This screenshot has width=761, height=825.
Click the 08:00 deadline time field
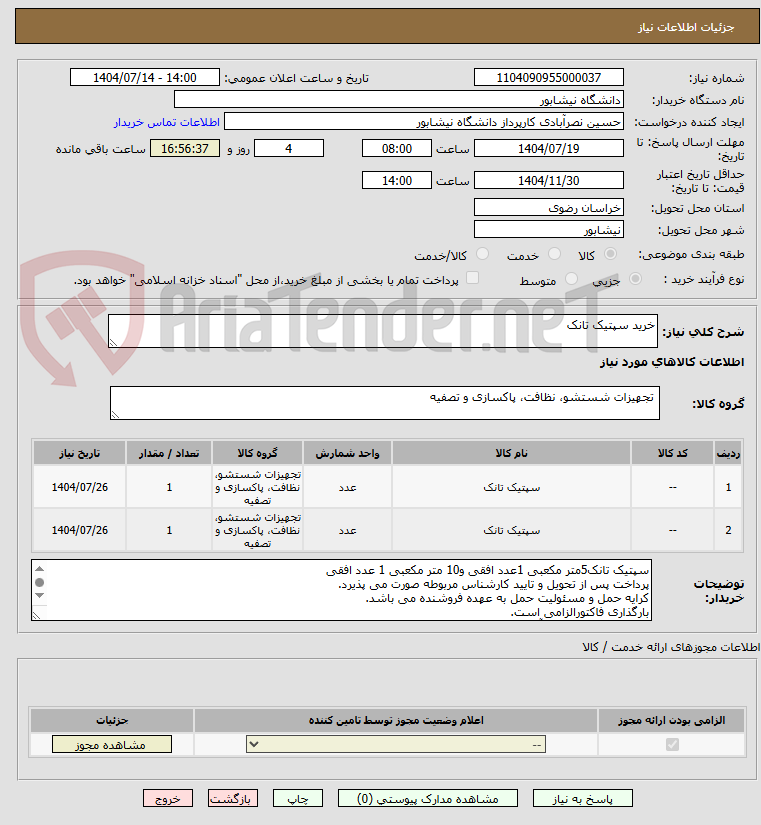[397, 148]
